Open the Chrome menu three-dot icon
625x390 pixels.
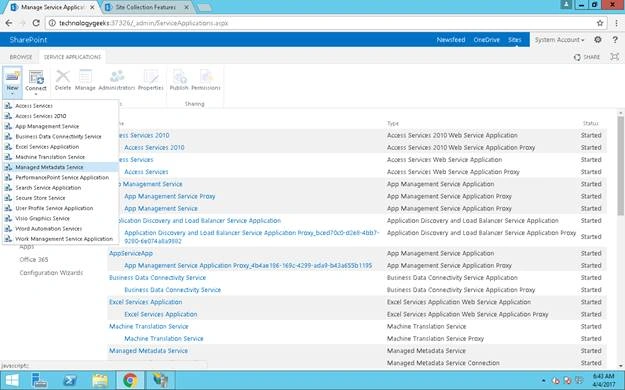(x=616, y=23)
